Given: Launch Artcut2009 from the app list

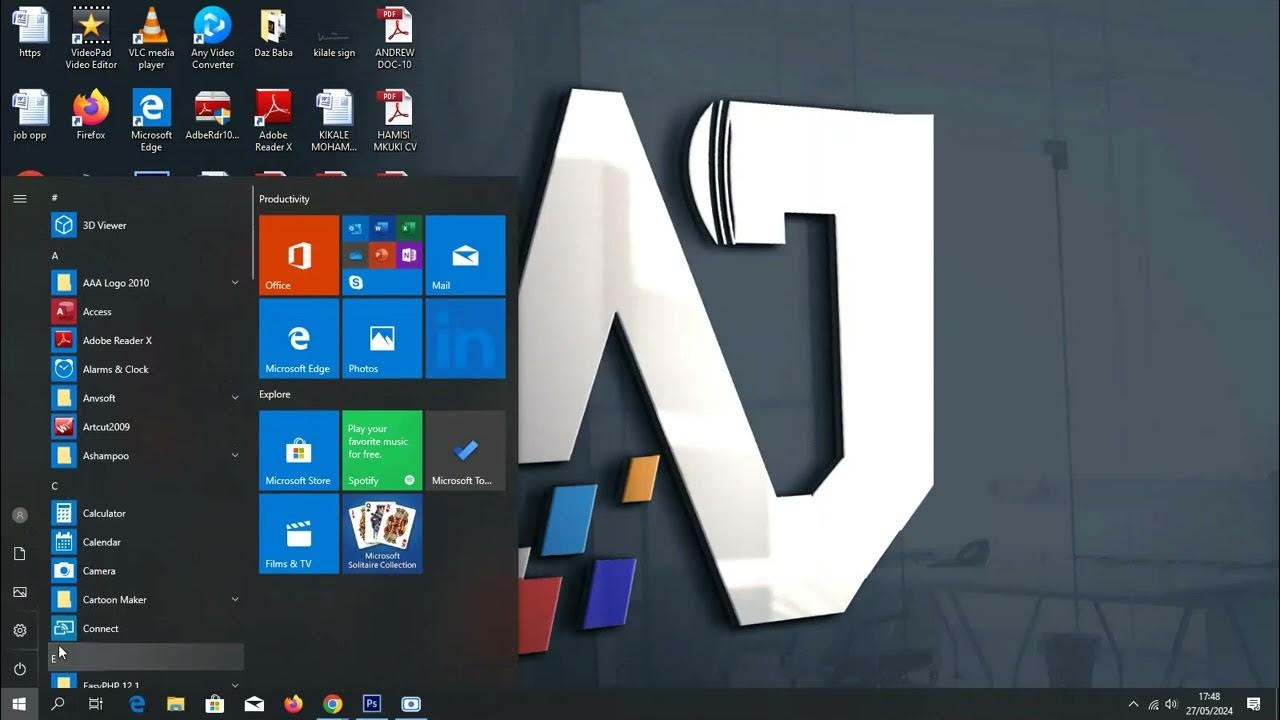Looking at the screenshot, I should tap(146, 427).
